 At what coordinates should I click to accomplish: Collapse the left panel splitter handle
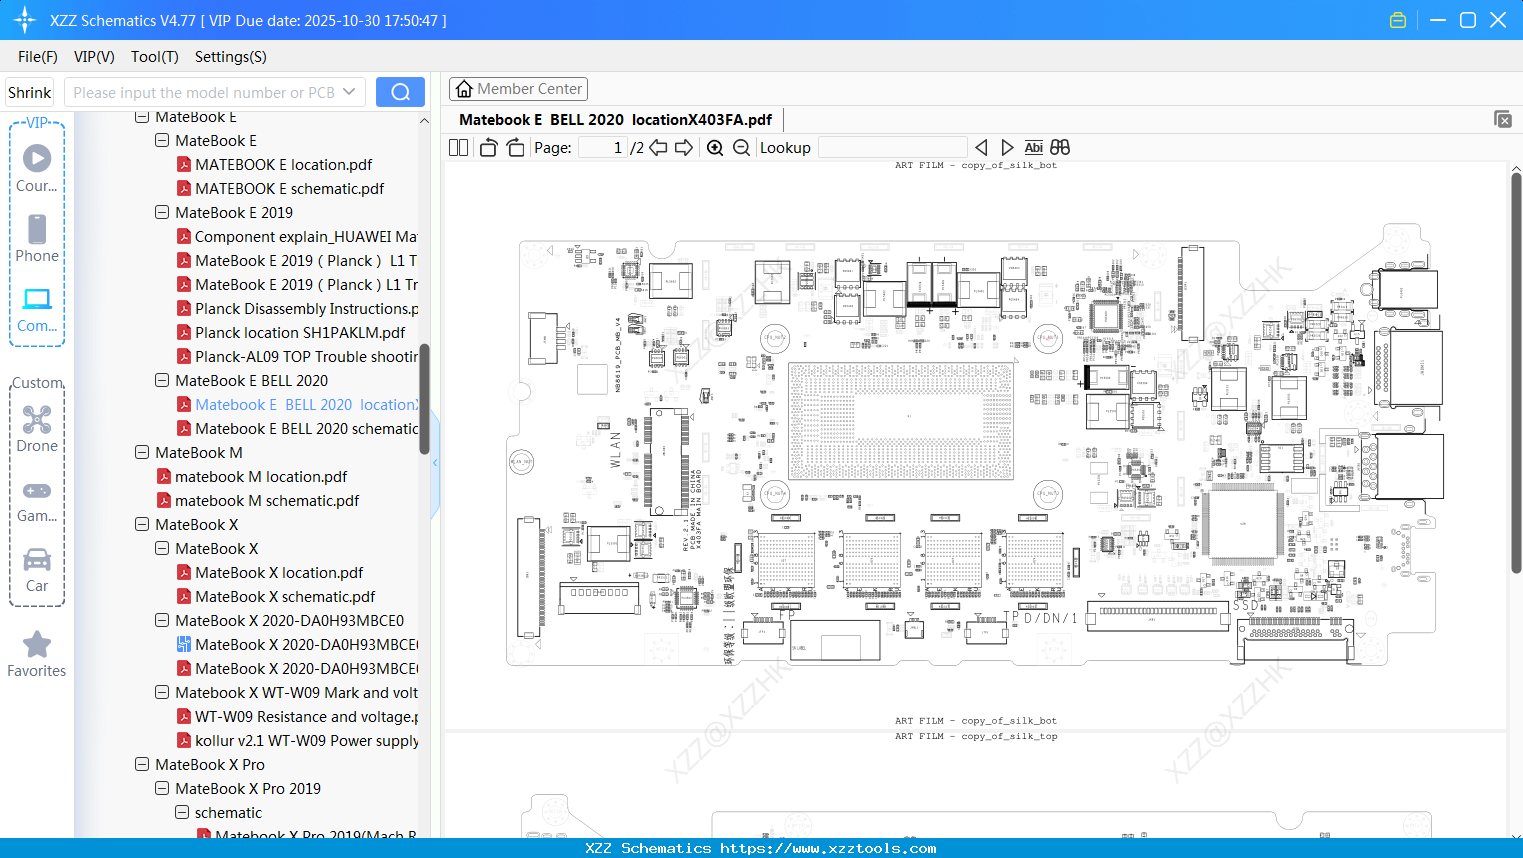coord(435,463)
